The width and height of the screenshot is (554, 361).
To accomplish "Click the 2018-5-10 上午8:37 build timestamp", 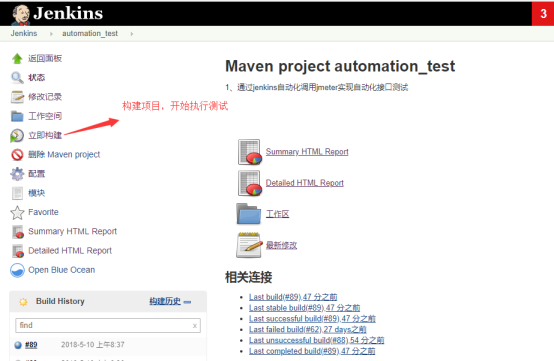I will [x=93, y=345].
